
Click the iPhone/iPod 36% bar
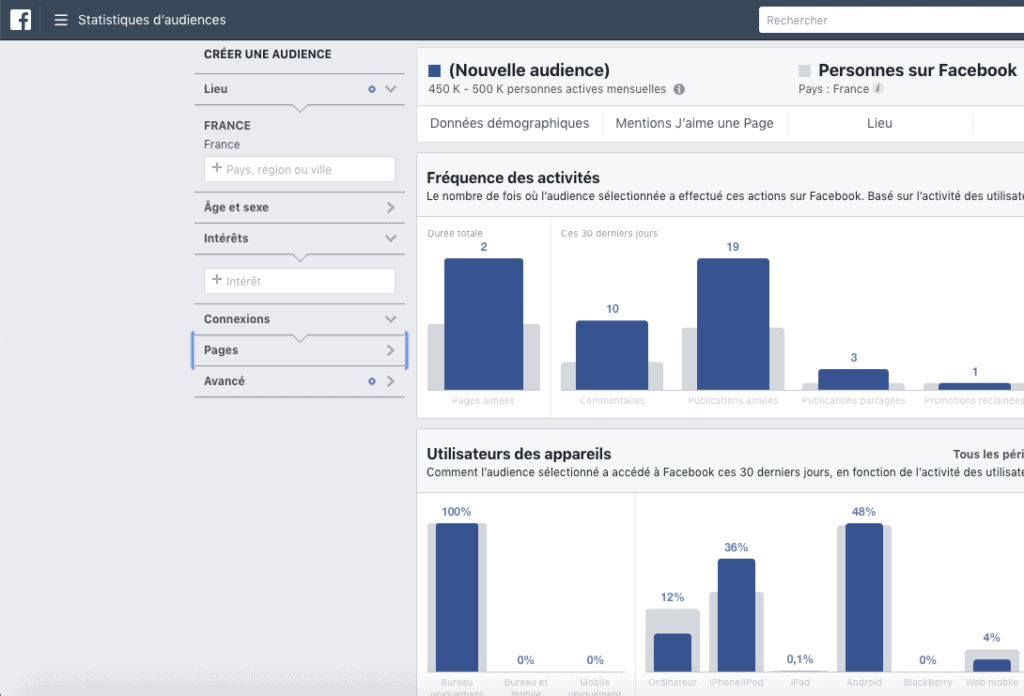[x=736, y=615]
